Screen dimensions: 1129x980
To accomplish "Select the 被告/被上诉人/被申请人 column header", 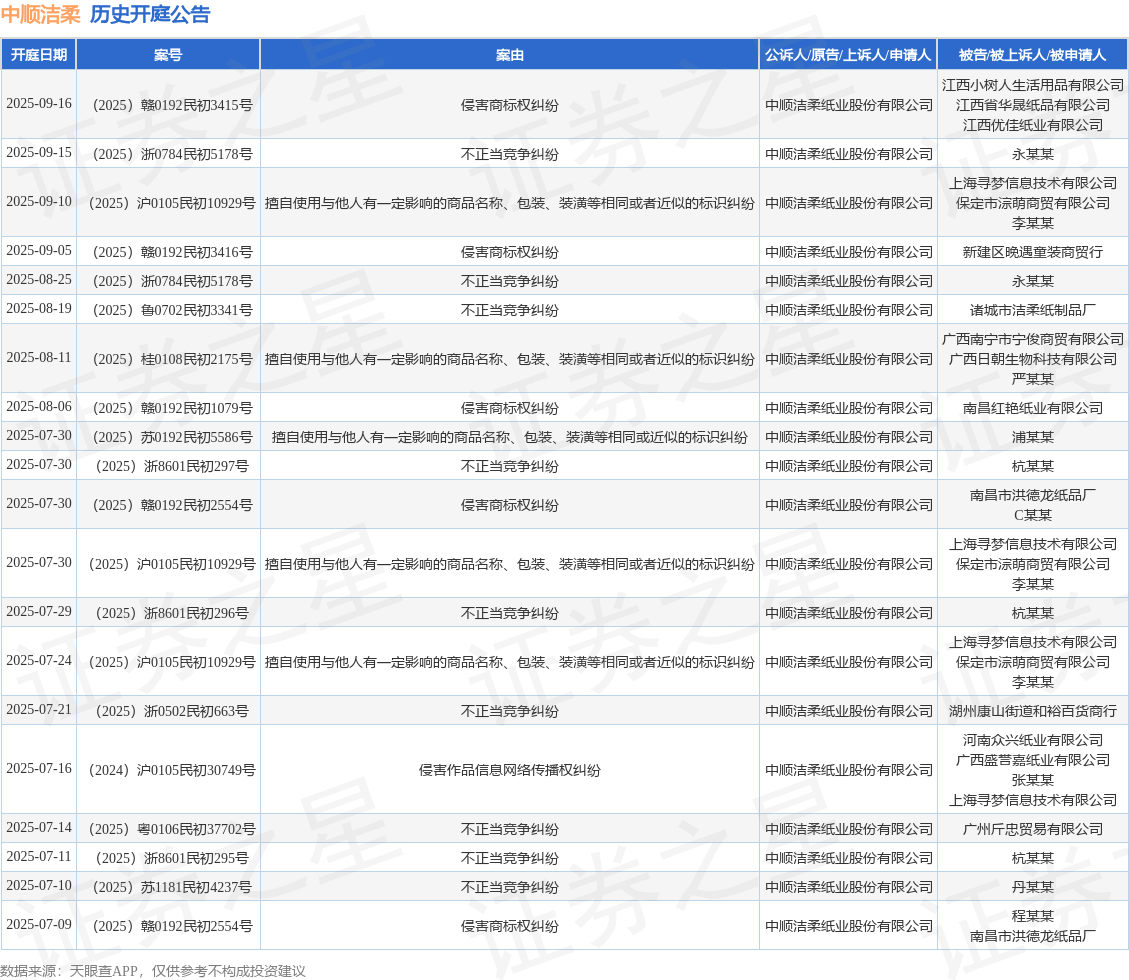I will 1033,55.
